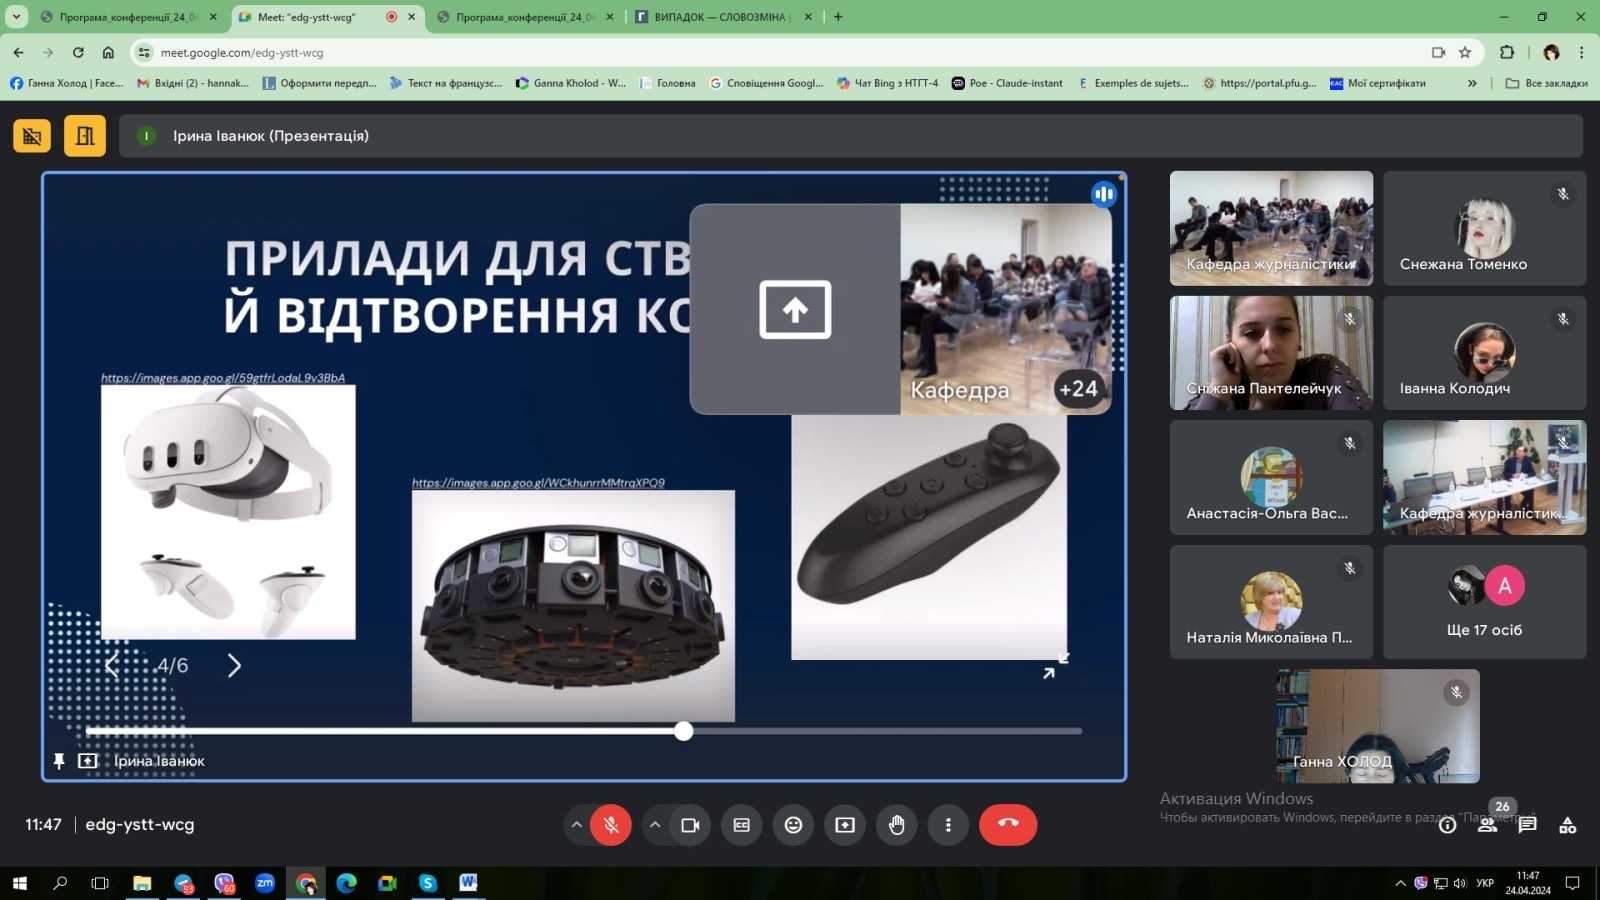1600x900 pixels.
Task: Expand video settings arrow beside camera
Action: pos(655,825)
